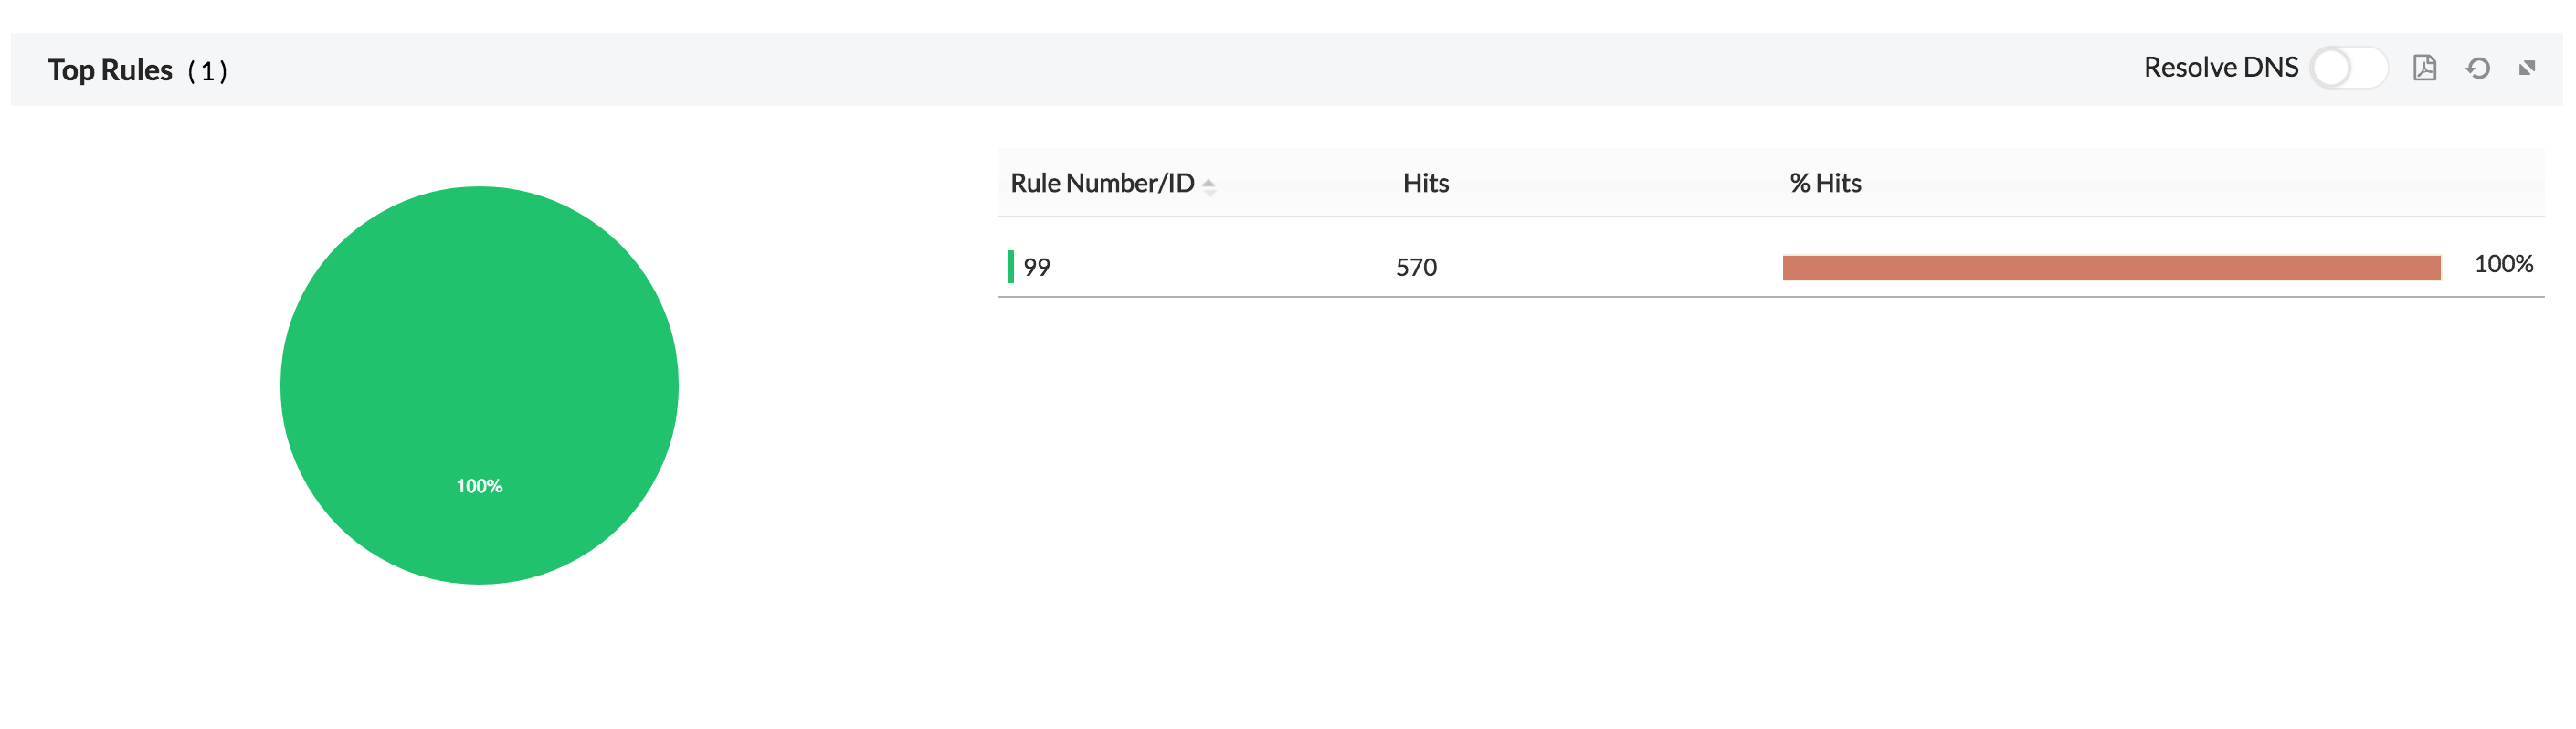Export Top Rules as PDF

pos(2424,68)
